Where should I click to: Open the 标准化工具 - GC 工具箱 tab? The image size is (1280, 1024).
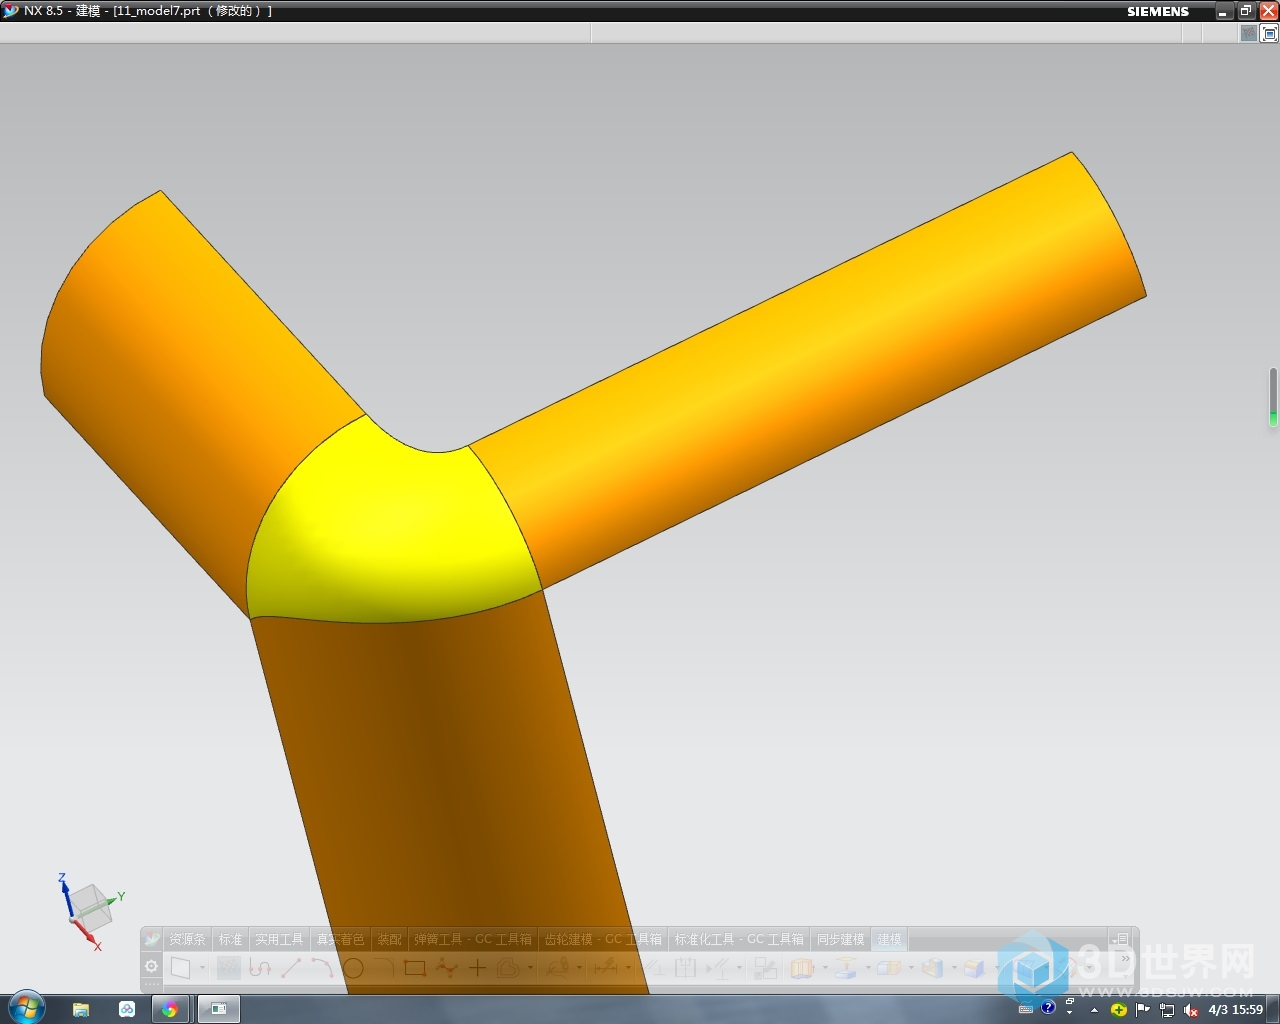(739, 939)
